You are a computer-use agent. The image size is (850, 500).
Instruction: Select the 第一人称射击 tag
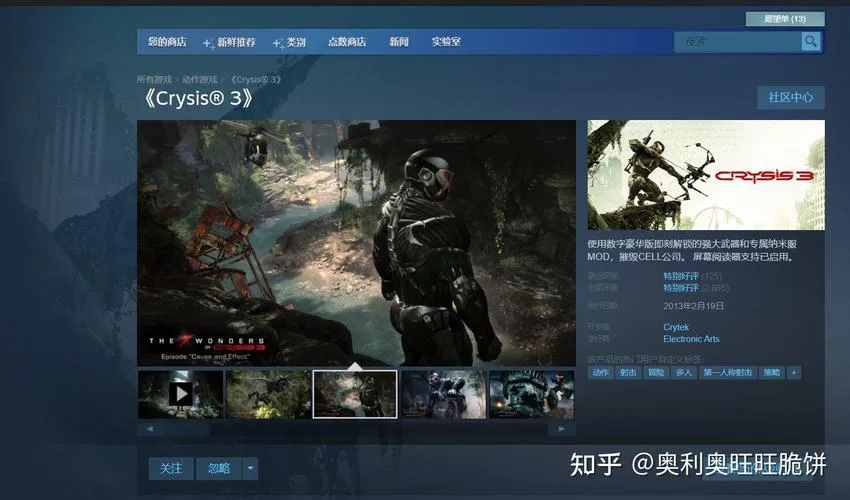point(727,373)
